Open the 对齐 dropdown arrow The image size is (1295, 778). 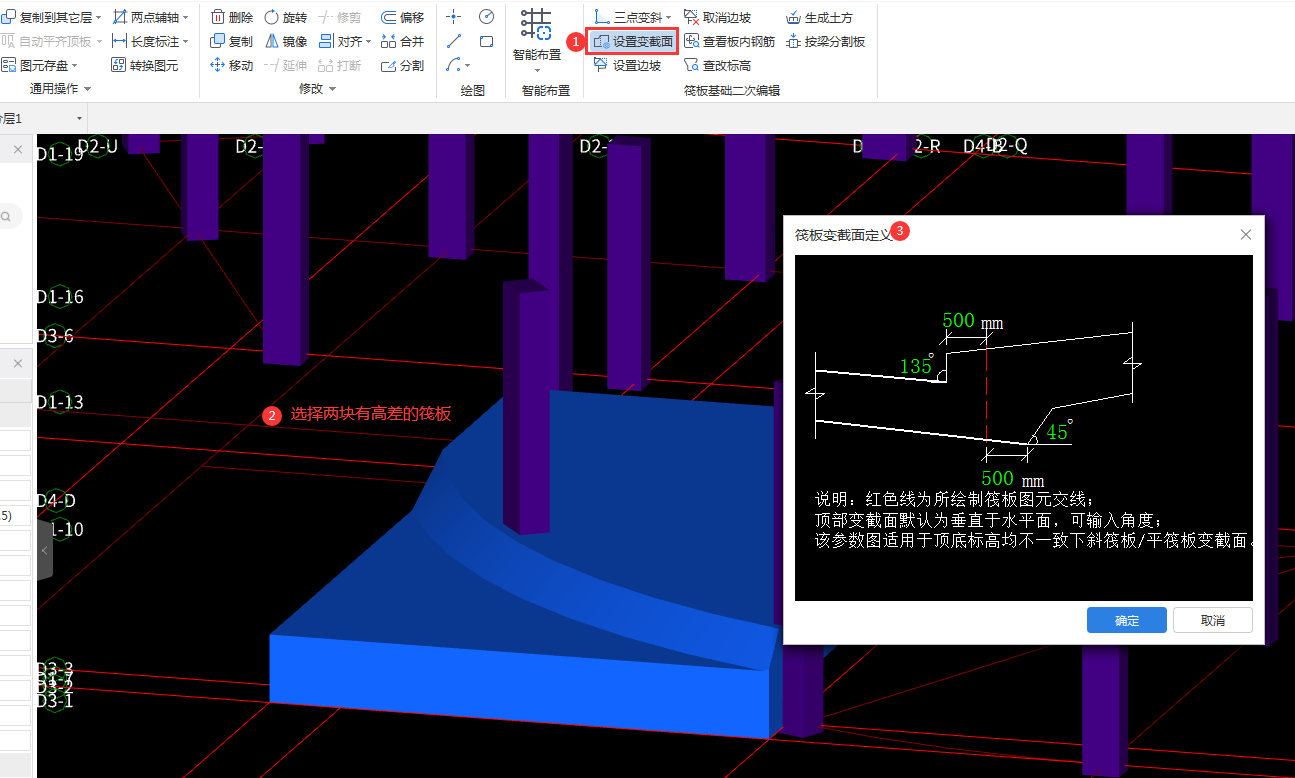368,42
